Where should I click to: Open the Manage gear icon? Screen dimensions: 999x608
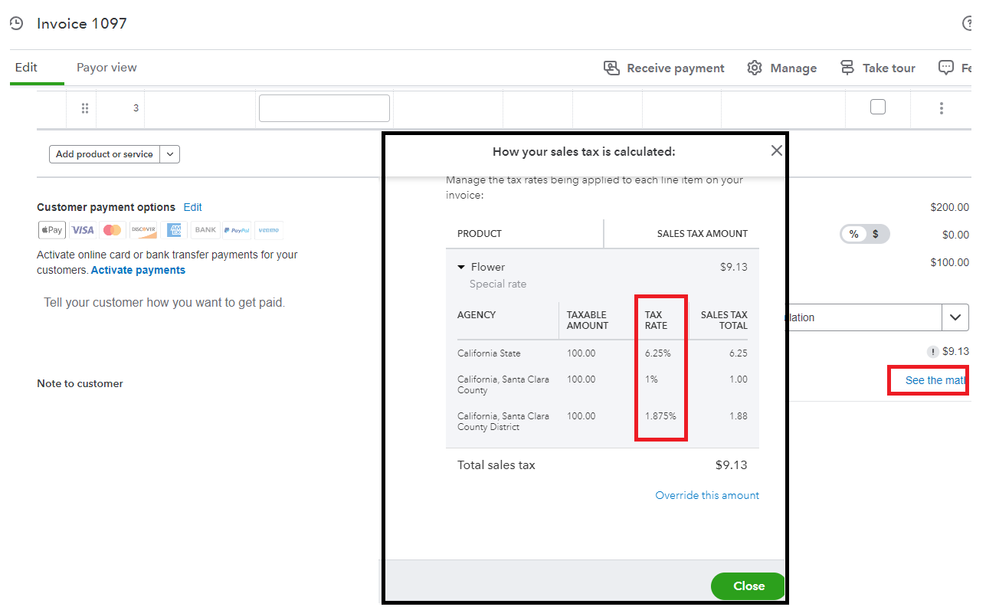(755, 68)
